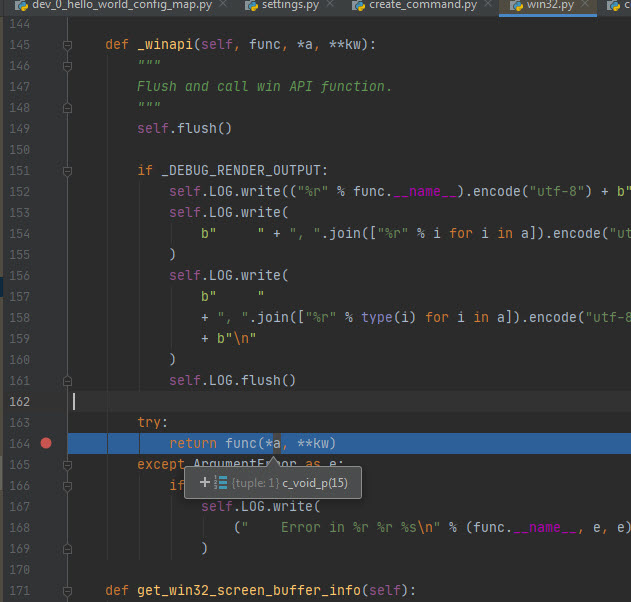Click the 'Flush and call win API function.' docstring
Screen dimensions: 631x602
[x=264, y=86]
